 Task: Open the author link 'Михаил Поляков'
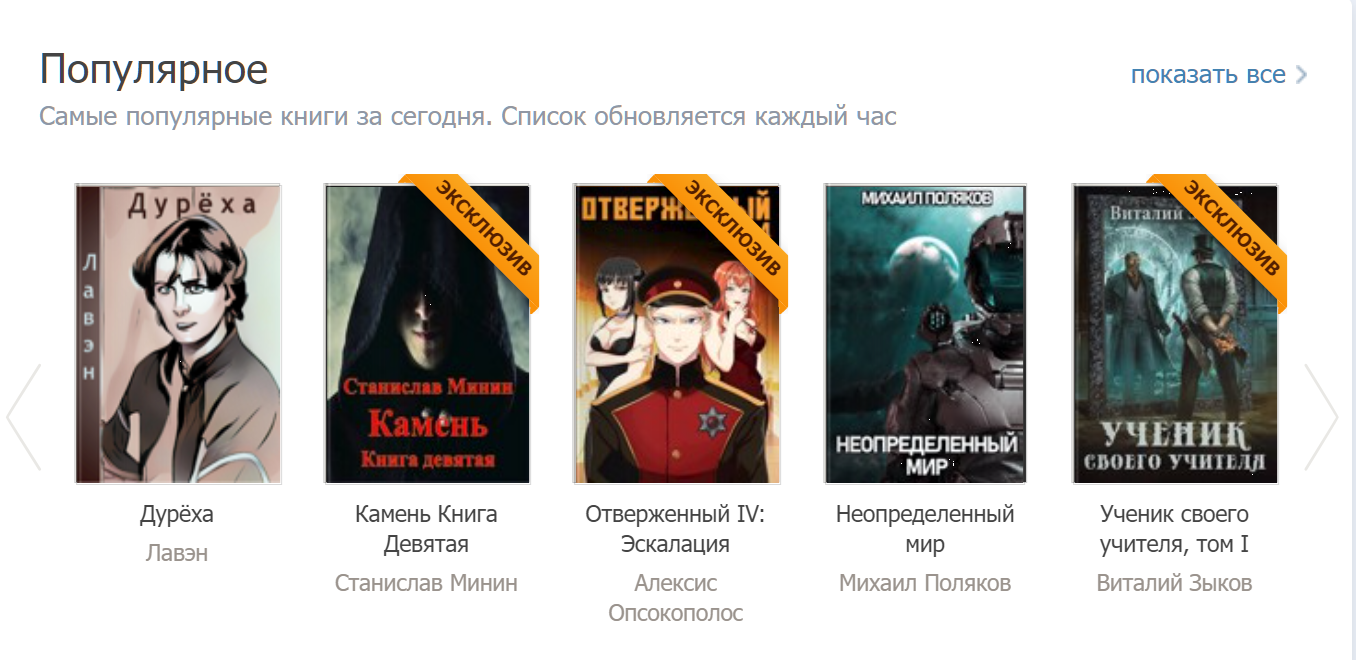tap(925, 583)
